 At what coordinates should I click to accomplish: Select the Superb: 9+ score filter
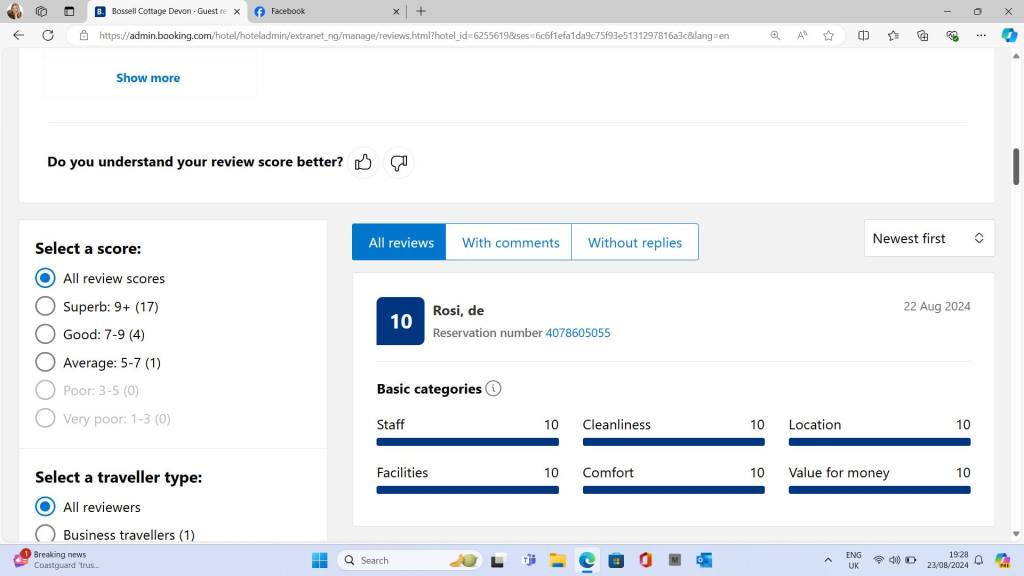(x=45, y=306)
